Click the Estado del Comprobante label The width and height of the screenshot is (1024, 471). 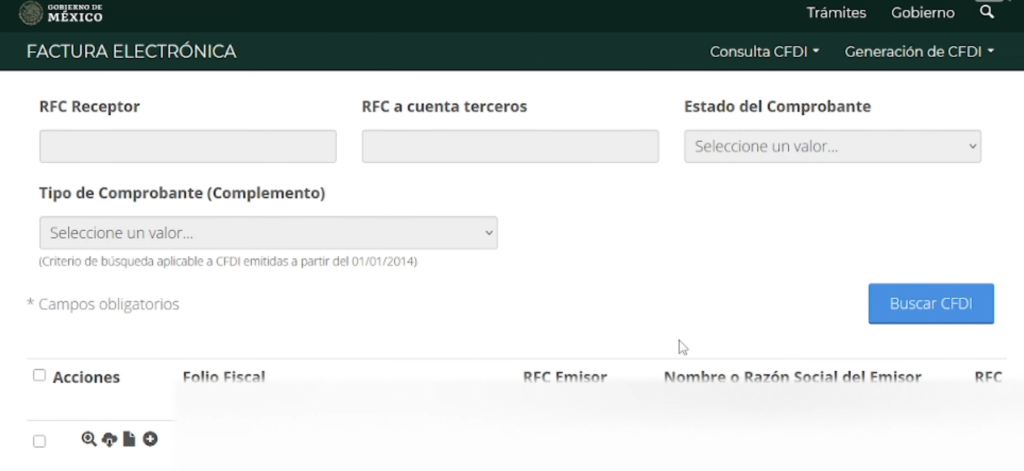pyautogui.click(x=777, y=106)
